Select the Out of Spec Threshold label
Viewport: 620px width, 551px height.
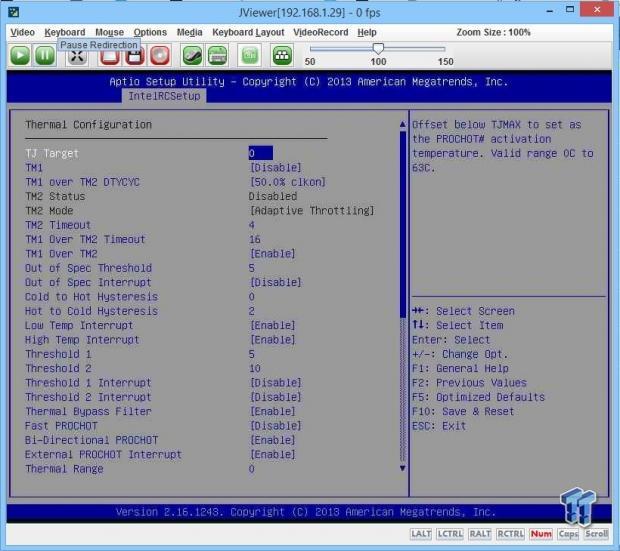click(88, 268)
